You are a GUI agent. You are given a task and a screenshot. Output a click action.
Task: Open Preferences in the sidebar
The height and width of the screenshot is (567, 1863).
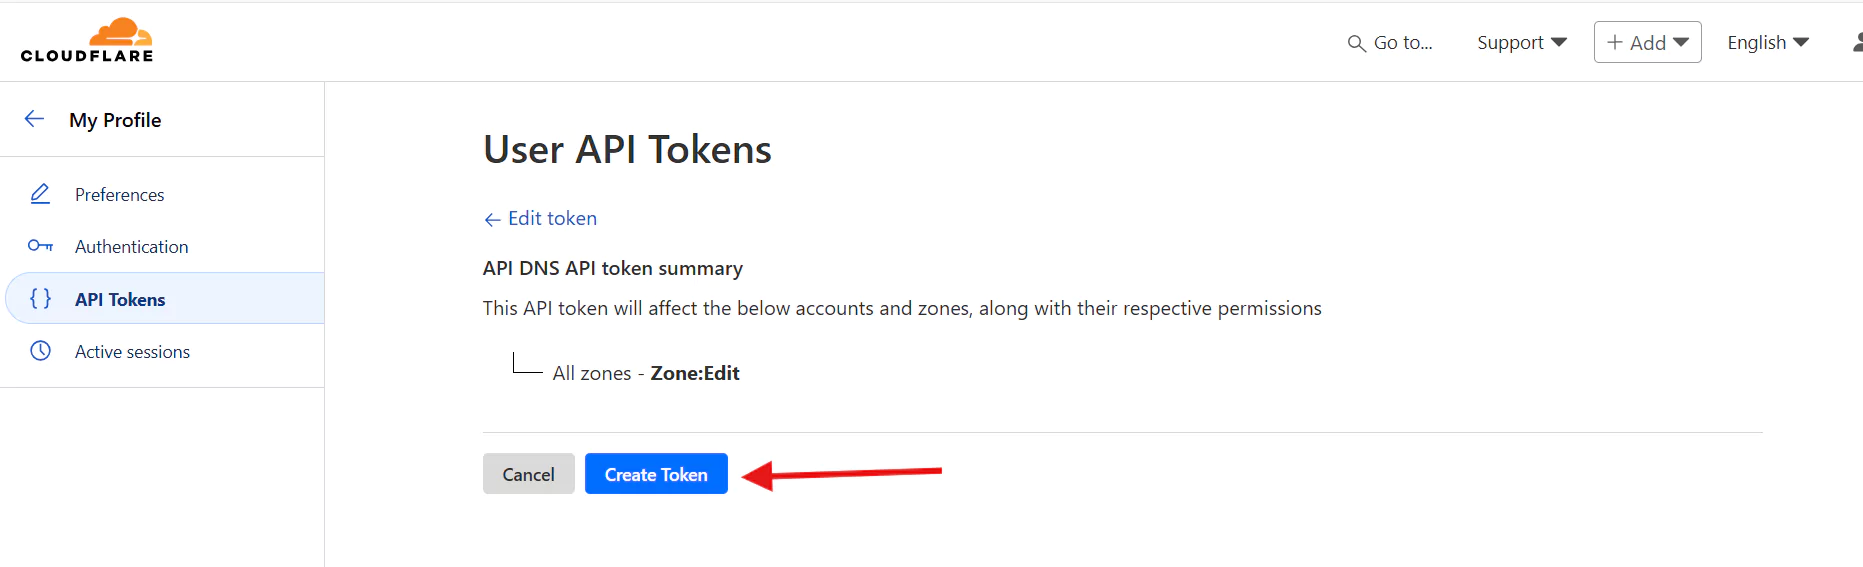click(x=120, y=194)
